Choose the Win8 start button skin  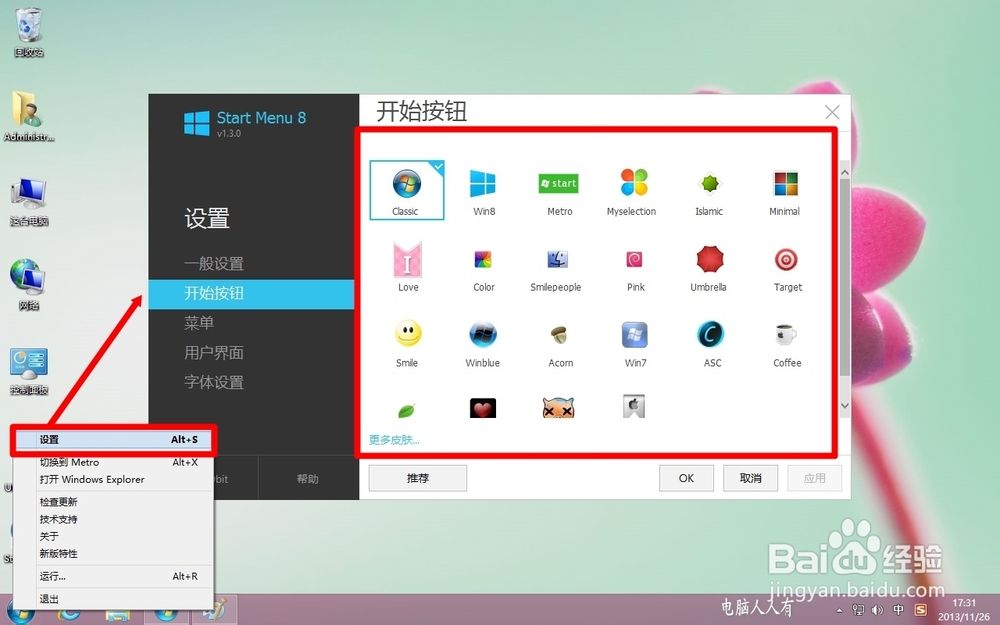[x=483, y=191]
